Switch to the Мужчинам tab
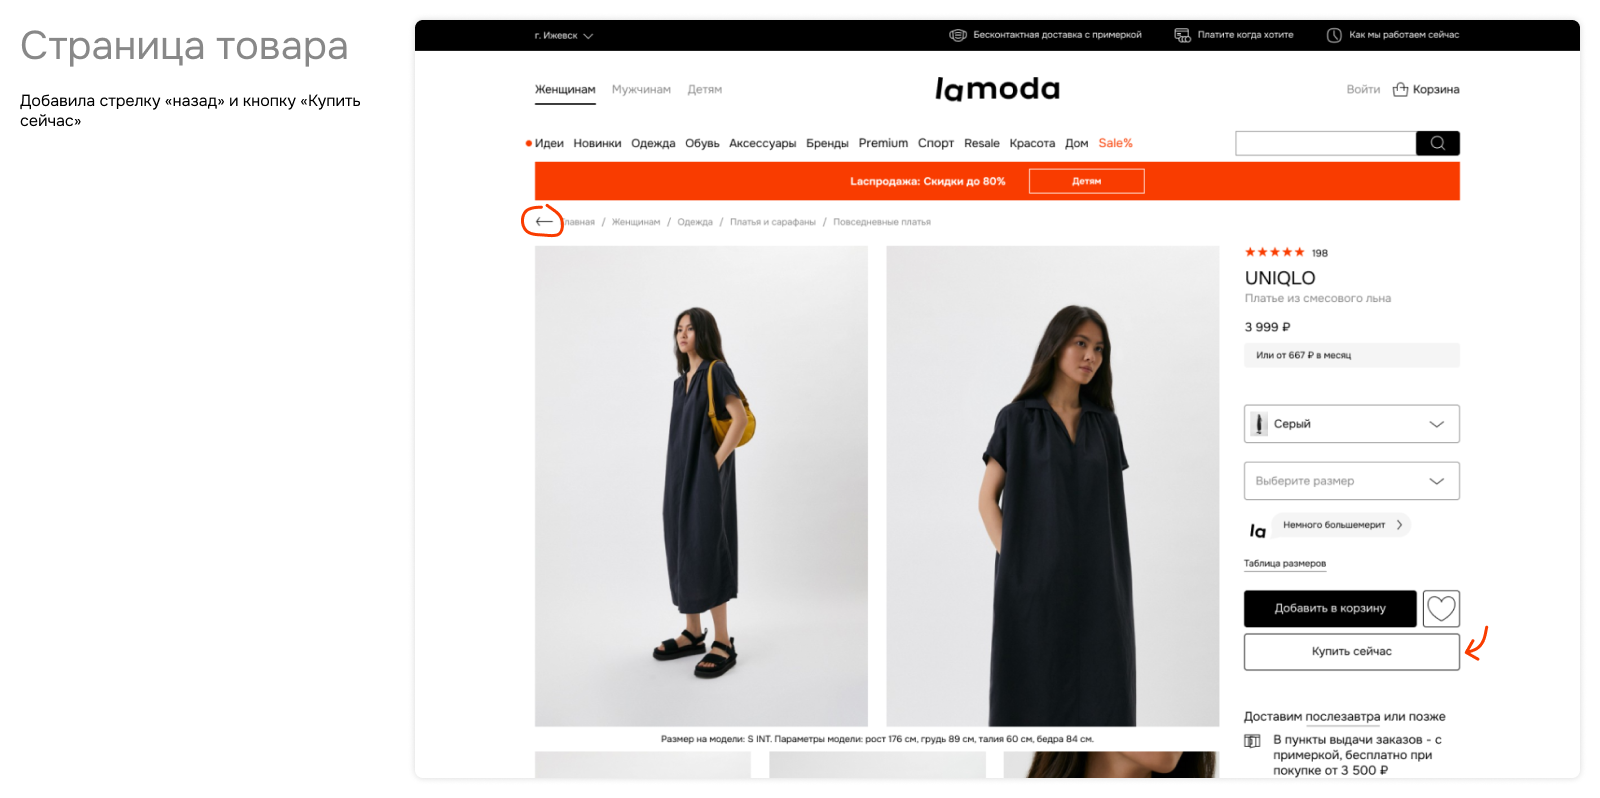 [641, 89]
